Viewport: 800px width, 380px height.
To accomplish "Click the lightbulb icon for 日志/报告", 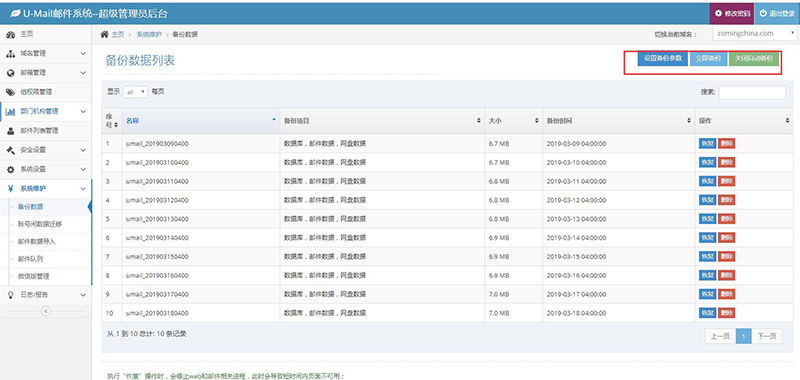I will click(x=10, y=295).
